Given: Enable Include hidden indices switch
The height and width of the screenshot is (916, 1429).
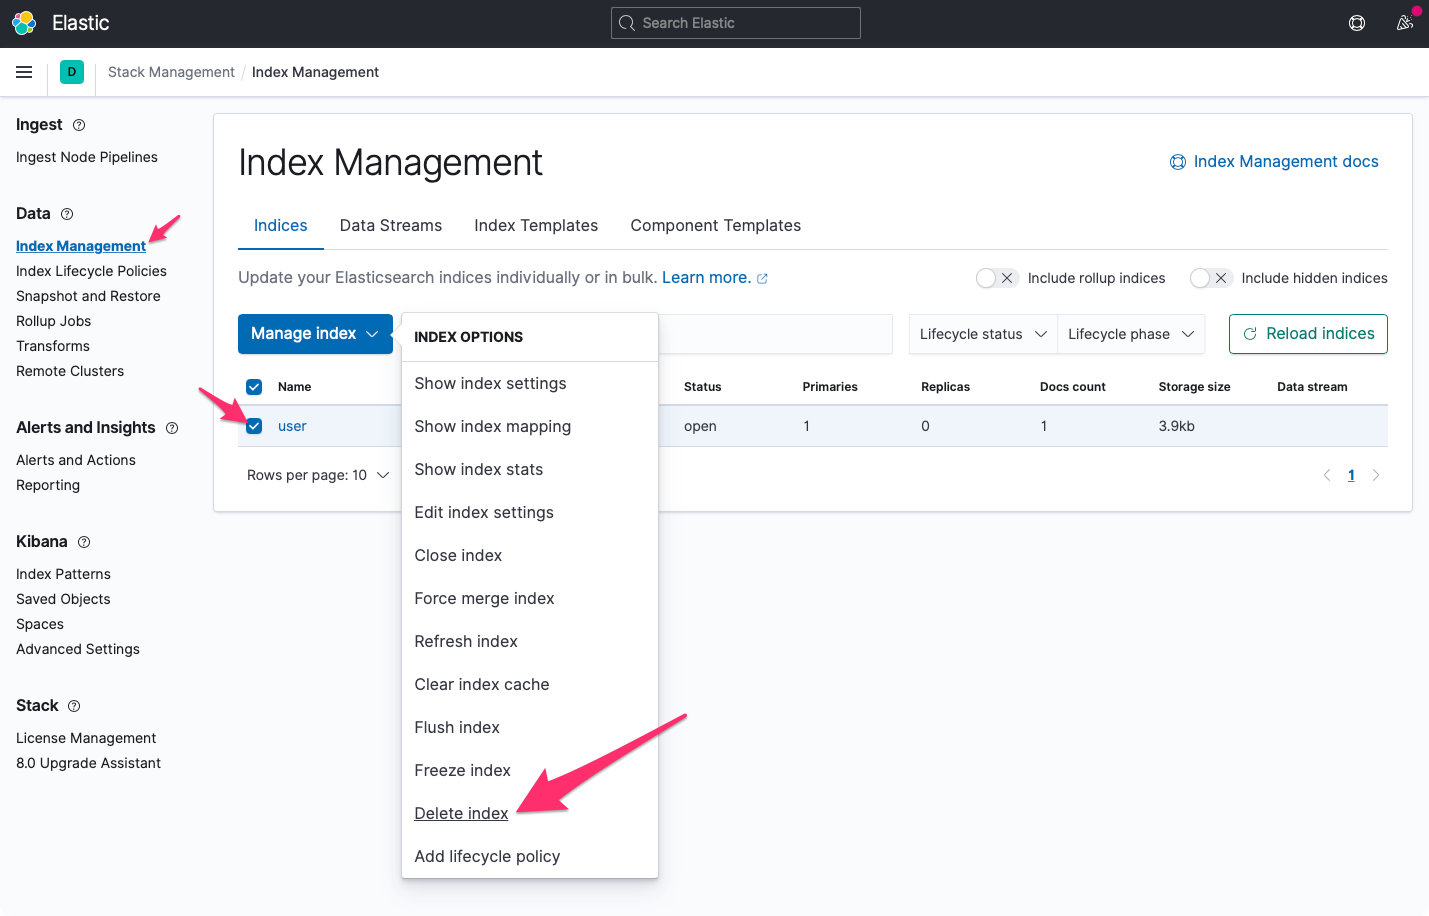Looking at the screenshot, I should pos(1210,278).
